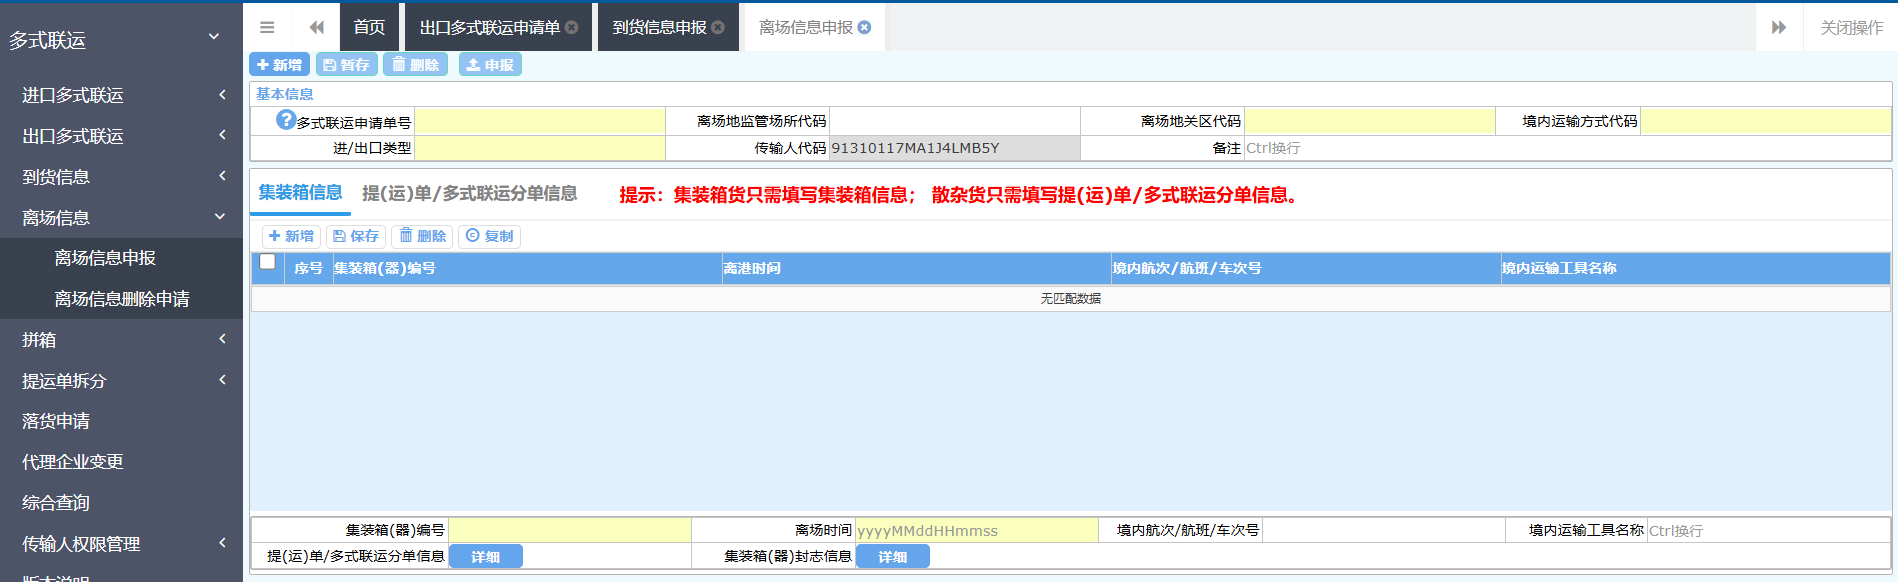This screenshot has width=1898, height=582.
Task: Click the bottom 境内运输工具名称 input field
Action: [1768, 530]
